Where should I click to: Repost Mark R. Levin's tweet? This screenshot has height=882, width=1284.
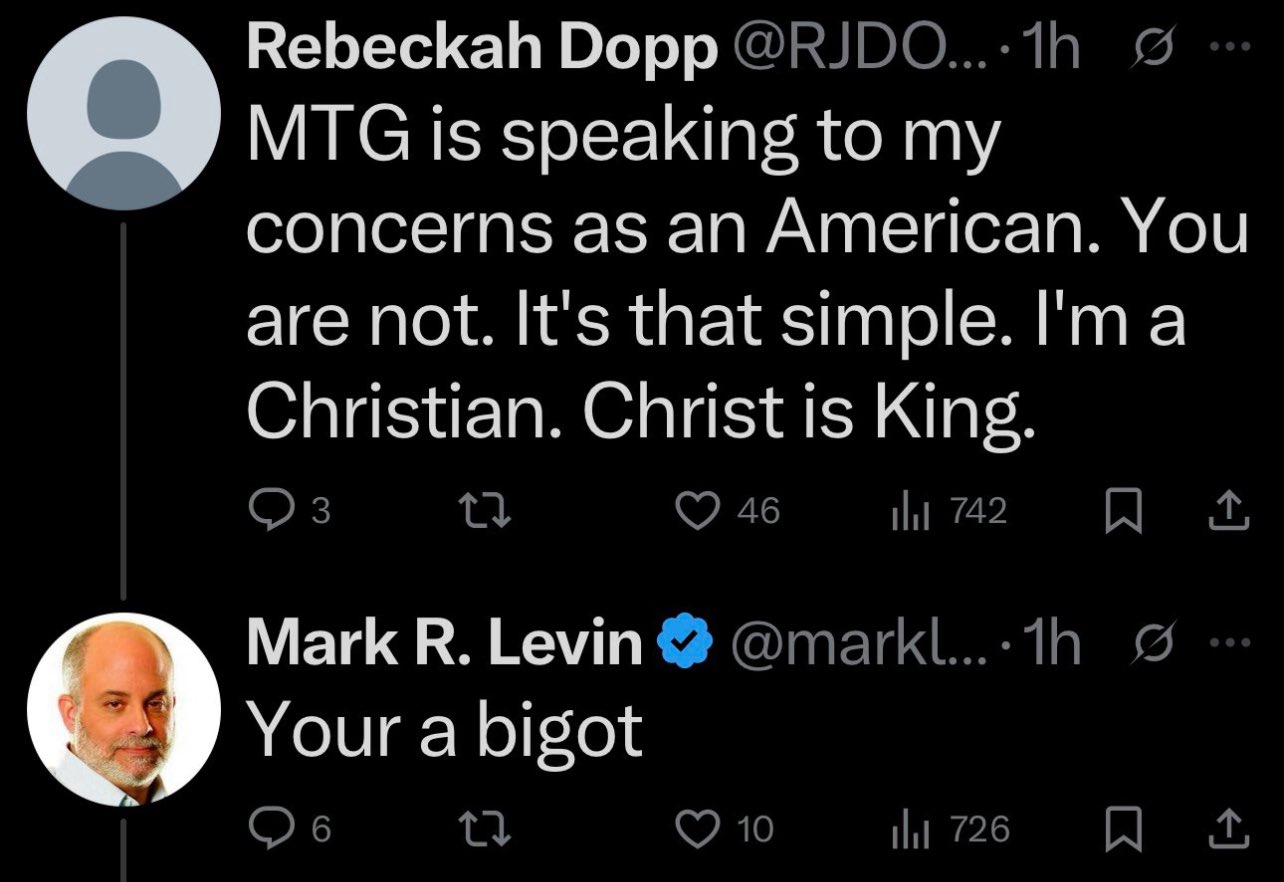click(x=489, y=829)
